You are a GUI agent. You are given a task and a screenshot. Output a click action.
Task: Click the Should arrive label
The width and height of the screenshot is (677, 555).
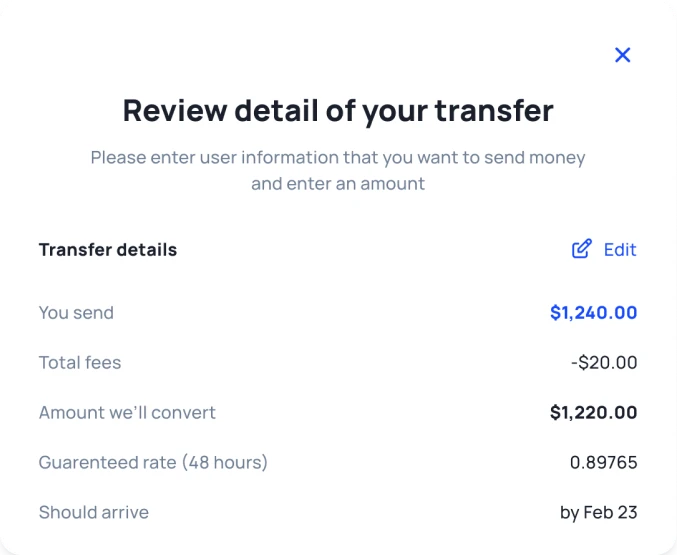[x=94, y=512]
